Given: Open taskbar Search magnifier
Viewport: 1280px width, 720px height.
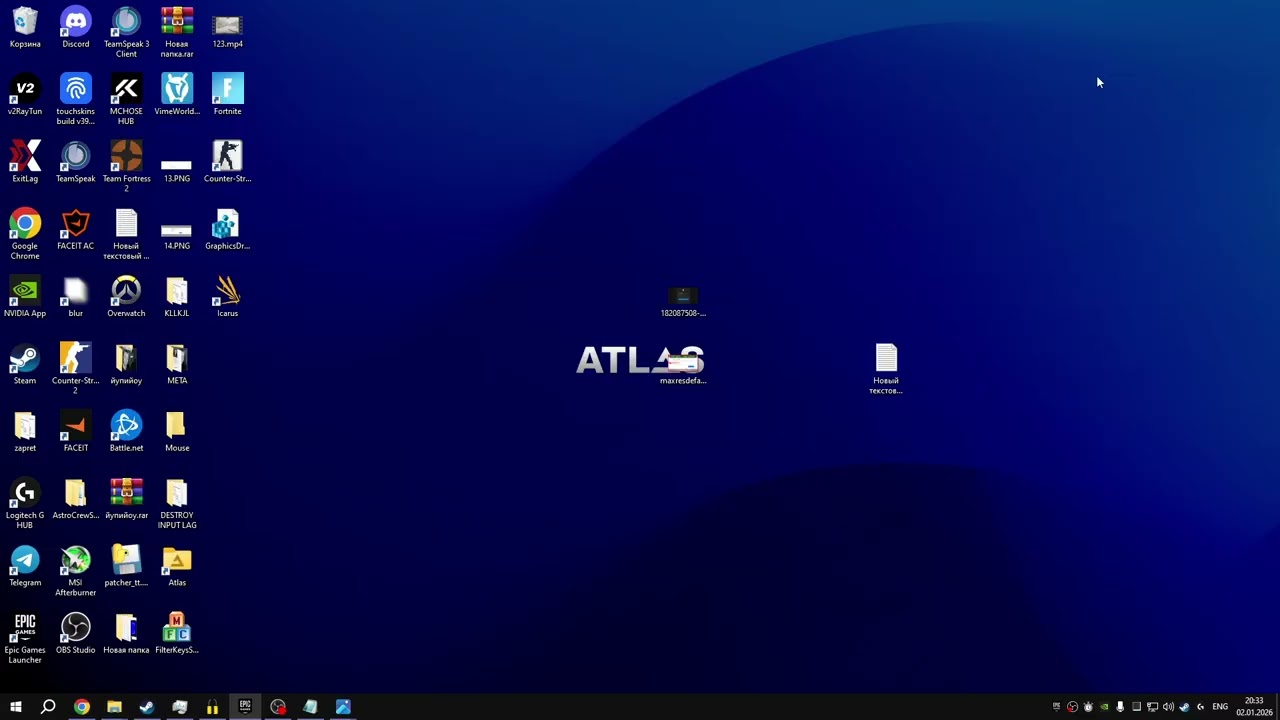Looking at the screenshot, I should pos(48,706).
